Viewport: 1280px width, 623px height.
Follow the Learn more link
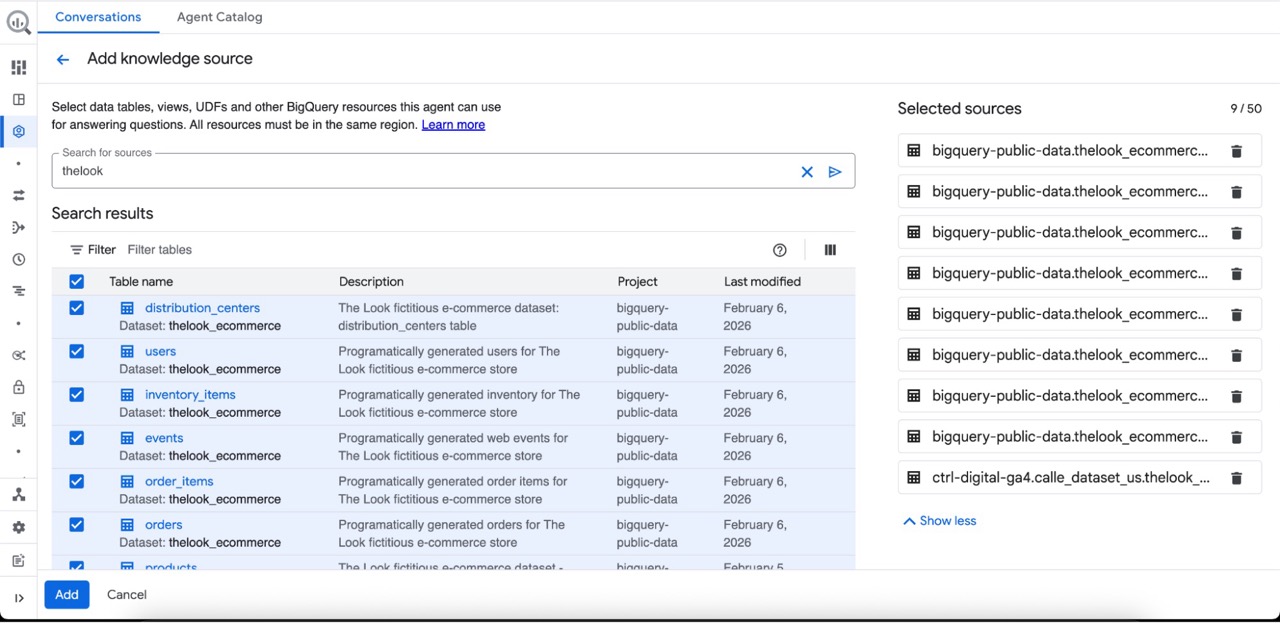point(453,125)
